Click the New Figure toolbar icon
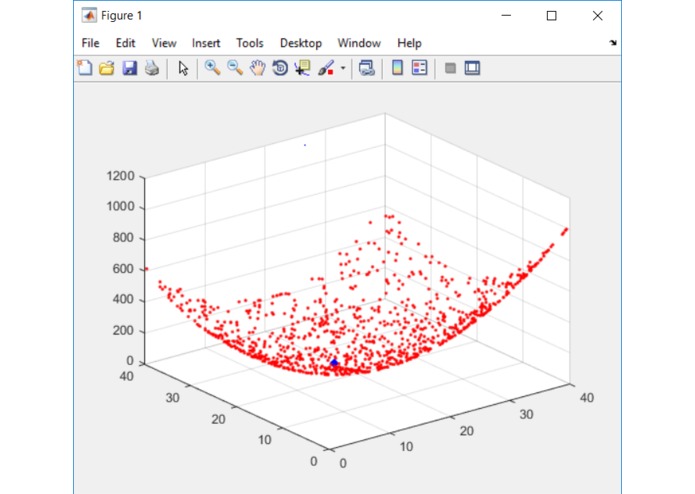The width and height of the screenshot is (695, 494). pyautogui.click(x=85, y=68)
